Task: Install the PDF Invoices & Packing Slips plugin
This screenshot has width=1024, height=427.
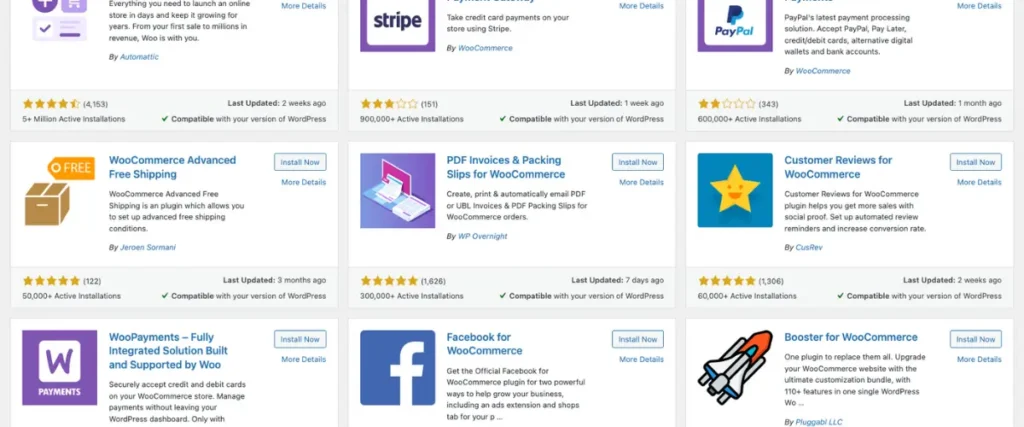Action: (x=637, y=162)
